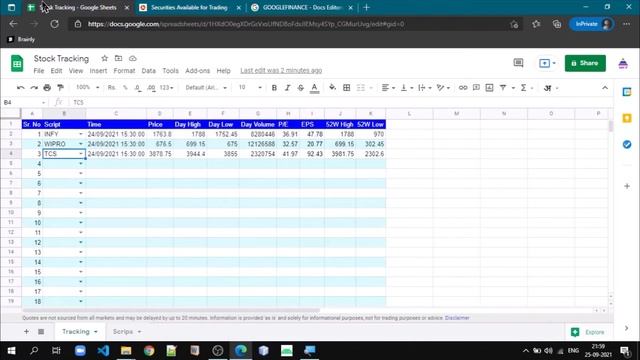Toggle Italic formatting
Image resolution: width=640 pixels, height=360 pixels.
click(287, 88)
